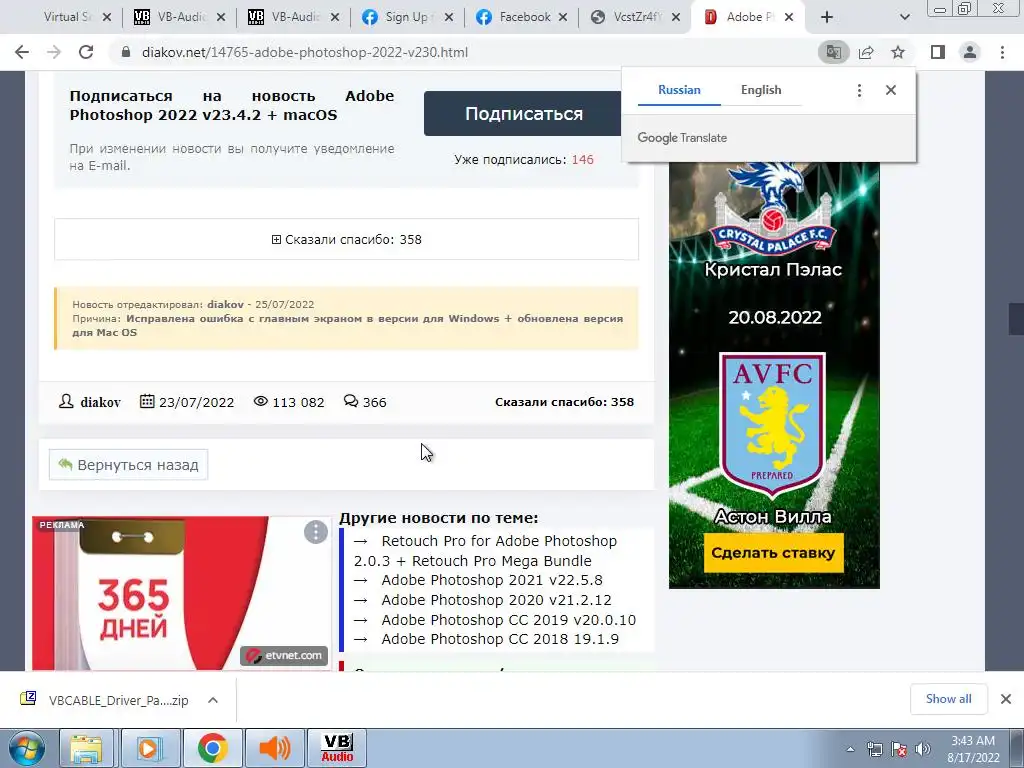
Task: Expand the VBCABLE download options arrow
Action: 213,700
